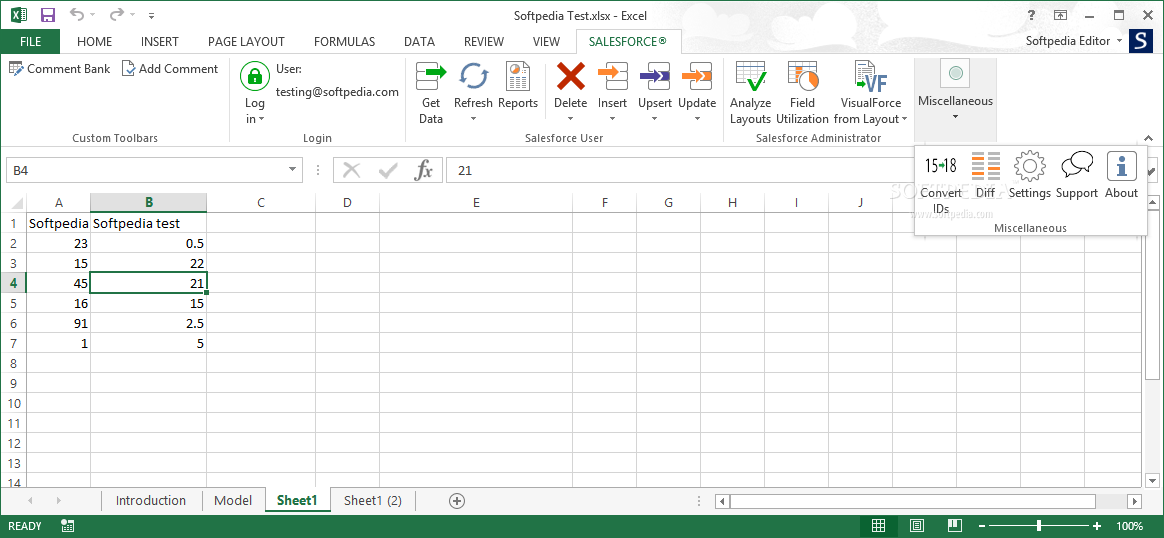Click the horizontal scrollbar right arrow
Viewport: 1164px width, 538px height.
tap(1133, 502)
